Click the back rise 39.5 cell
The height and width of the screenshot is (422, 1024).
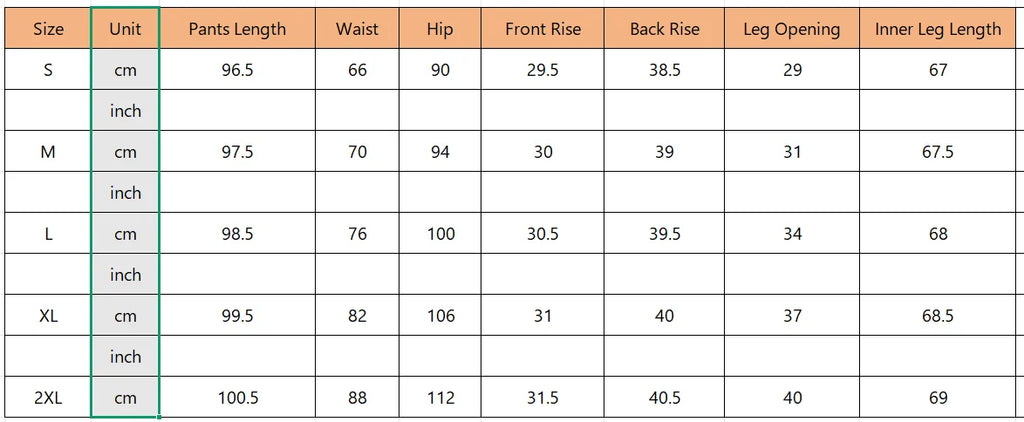click(664, 233)
